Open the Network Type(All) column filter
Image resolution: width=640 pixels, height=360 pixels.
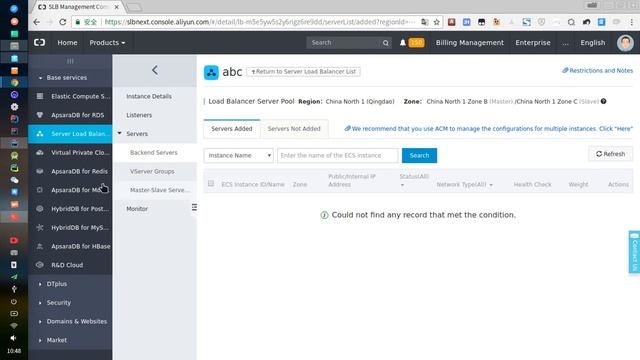pos(464,184)
